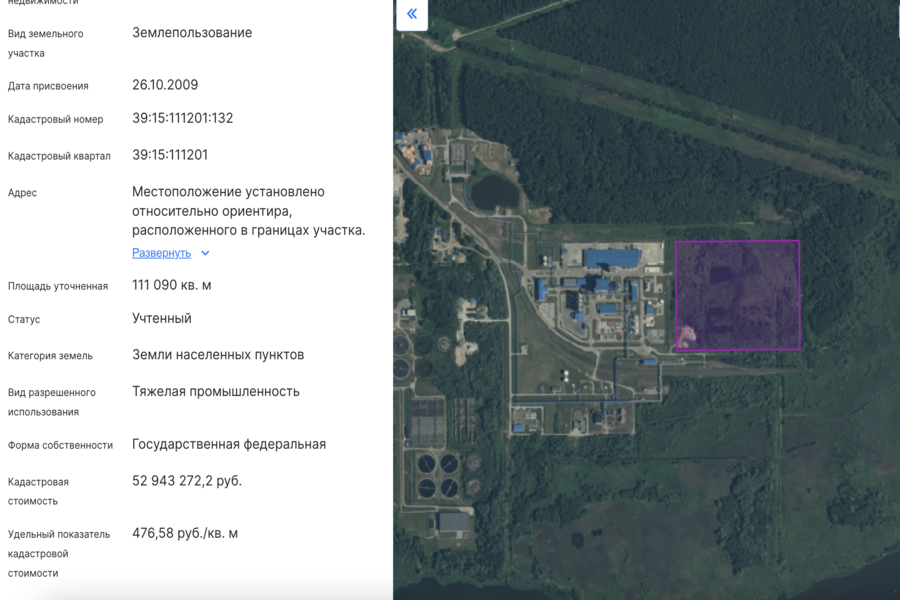Image resolution: width=900 pixels, height=600 pixels.
Task: Select the purple highlighted land parcel
Action: 737,295
